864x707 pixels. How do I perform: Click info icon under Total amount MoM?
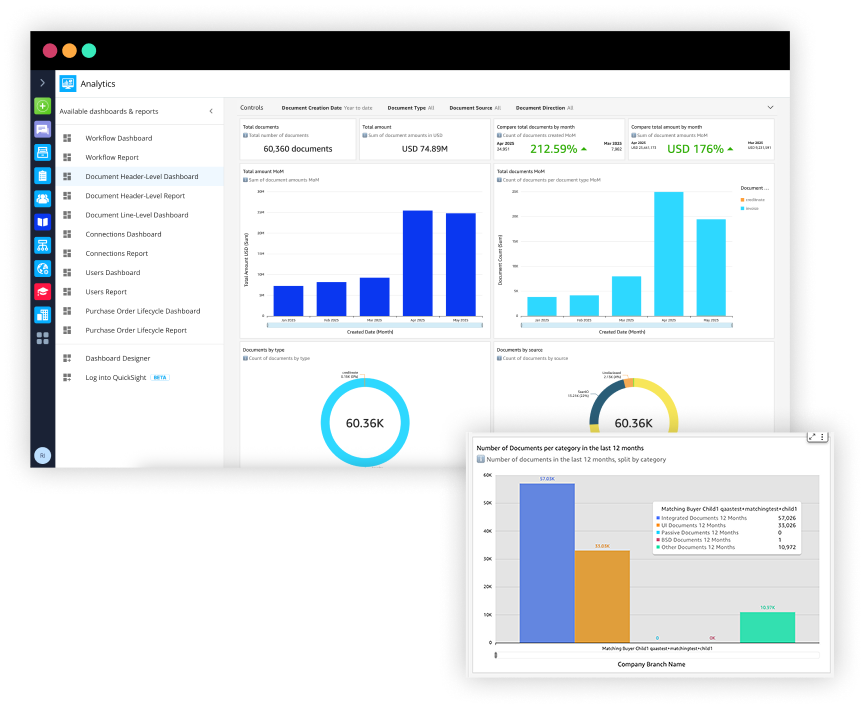[x=245, y=180]
